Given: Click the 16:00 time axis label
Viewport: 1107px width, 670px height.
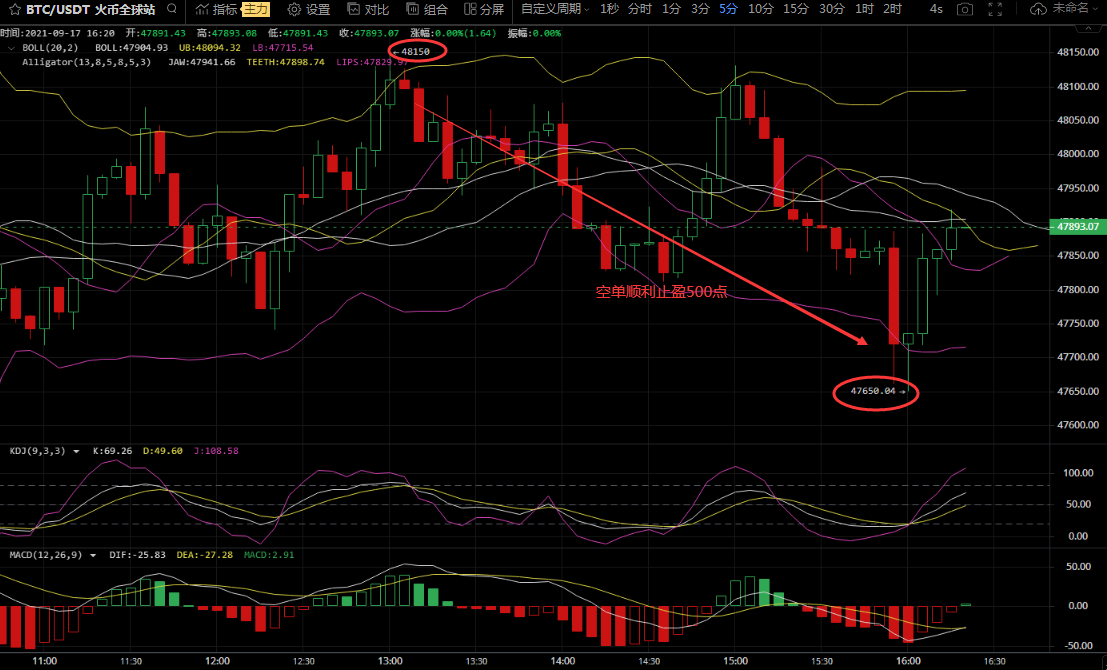Looking at the screenshot, I should 908,662.
